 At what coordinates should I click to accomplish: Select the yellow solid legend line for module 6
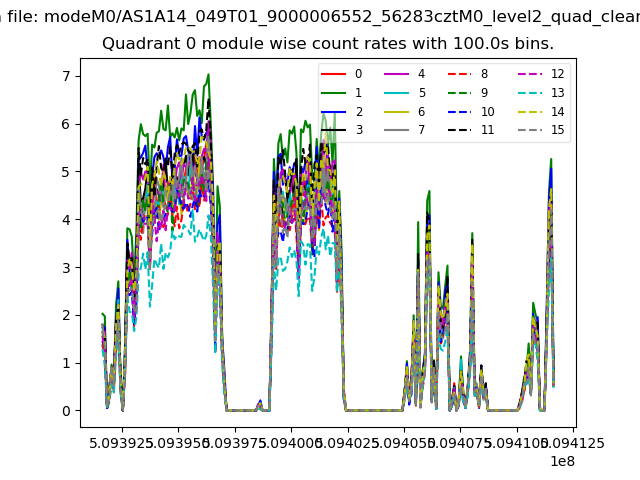pos(397,112)
